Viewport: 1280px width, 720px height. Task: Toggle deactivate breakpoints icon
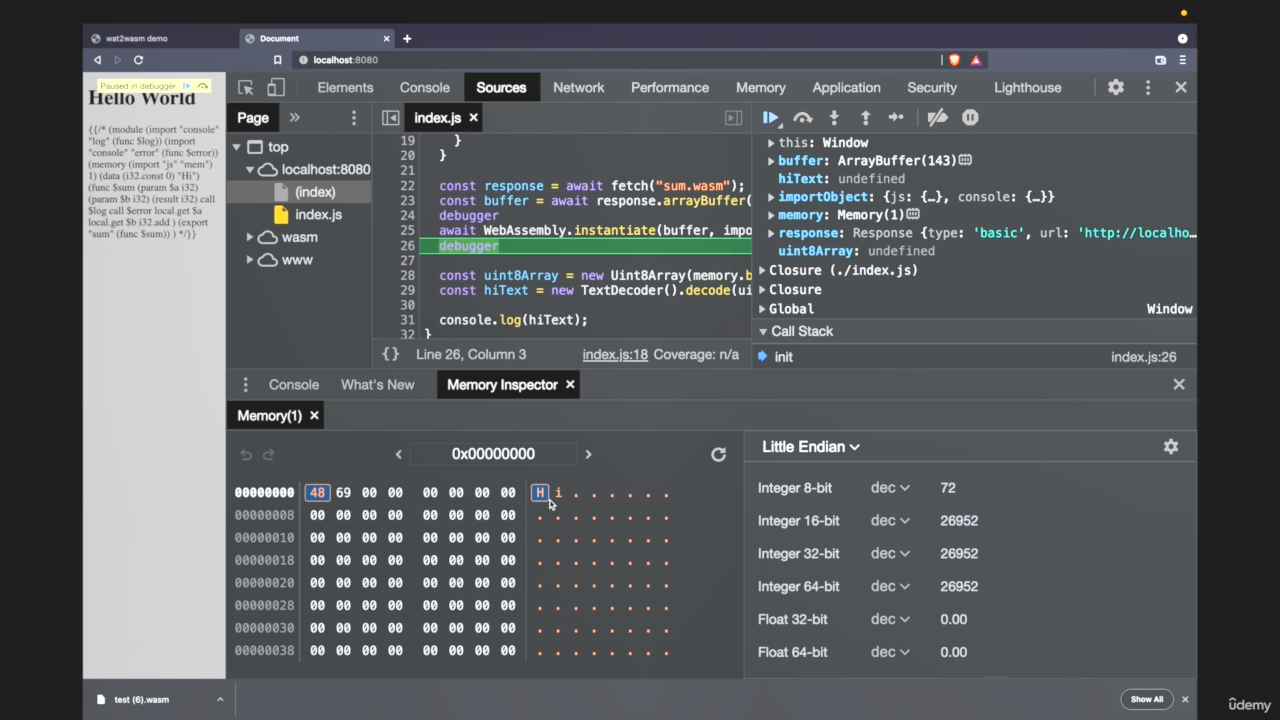click(937, 118)
